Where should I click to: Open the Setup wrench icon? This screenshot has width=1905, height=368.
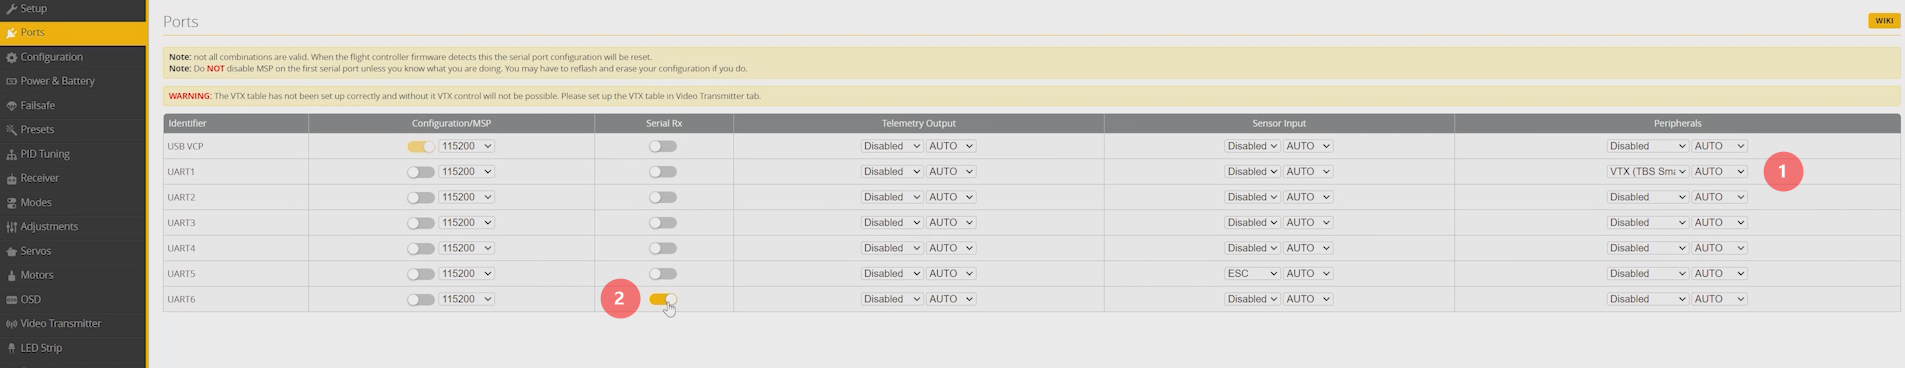[x=12, y=9]
